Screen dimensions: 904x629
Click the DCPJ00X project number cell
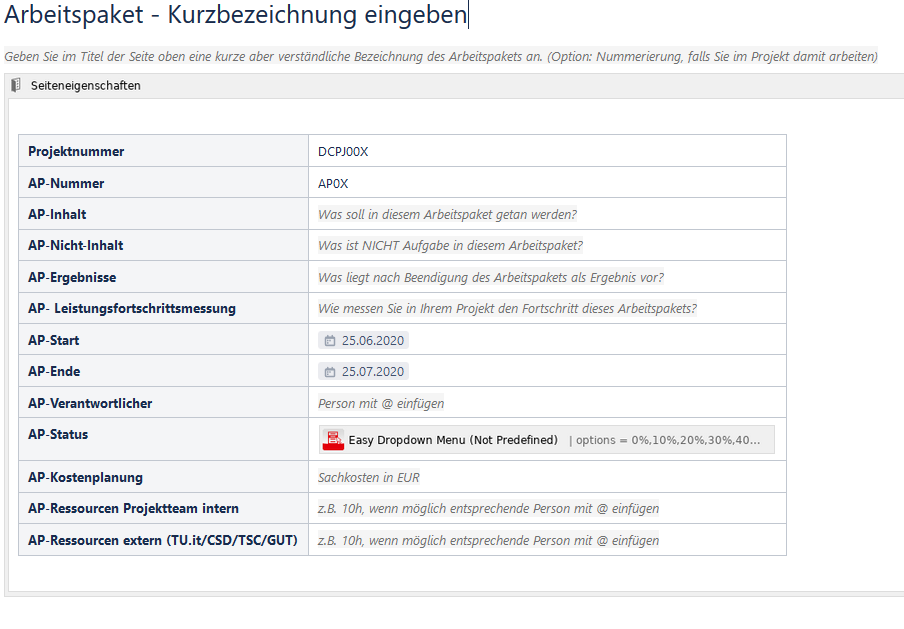[x=547, y=151]
